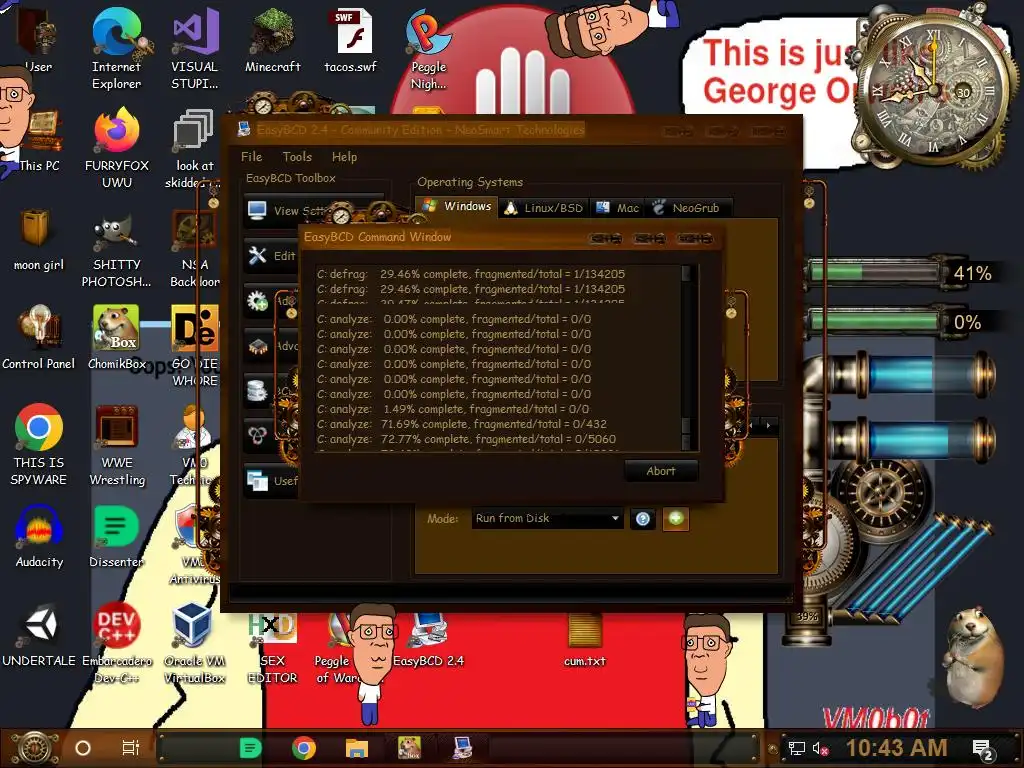Switch to the Windows operating systems tab

coord(456,206)
